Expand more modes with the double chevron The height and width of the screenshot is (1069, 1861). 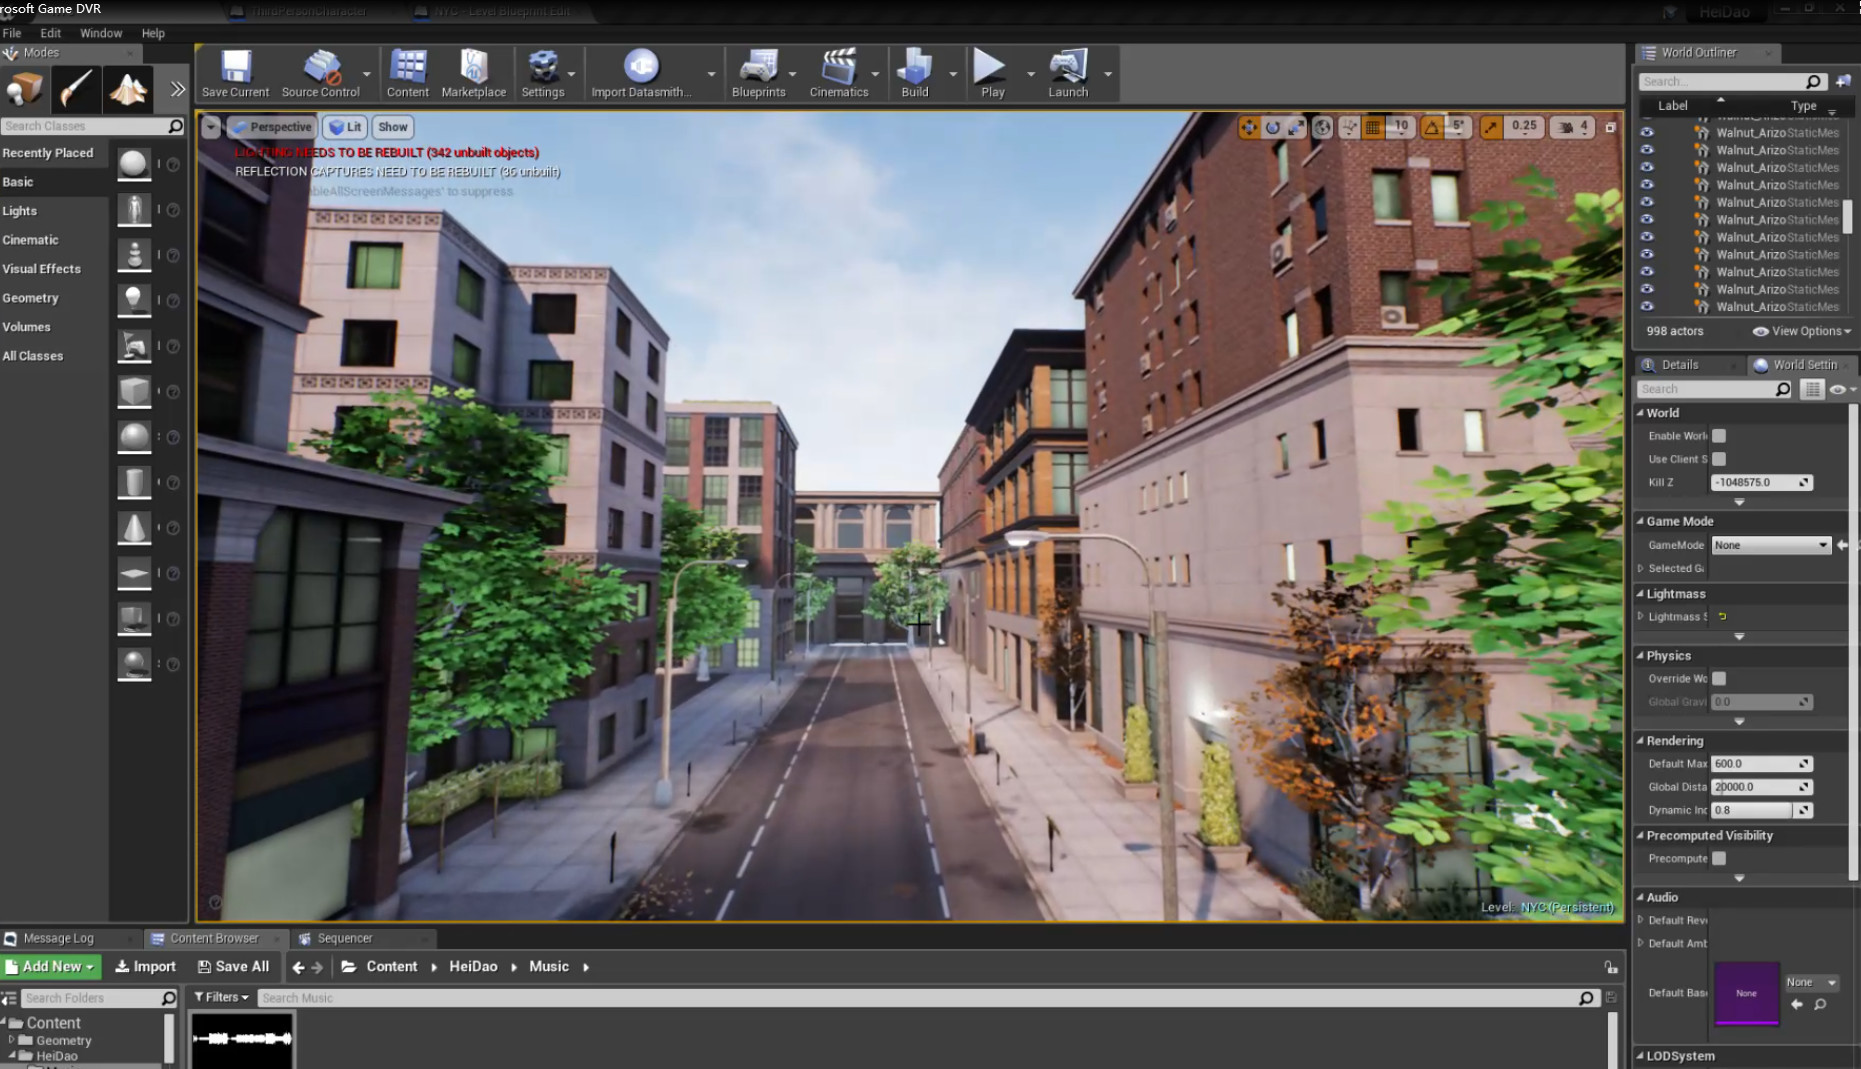tap(178, 89)
